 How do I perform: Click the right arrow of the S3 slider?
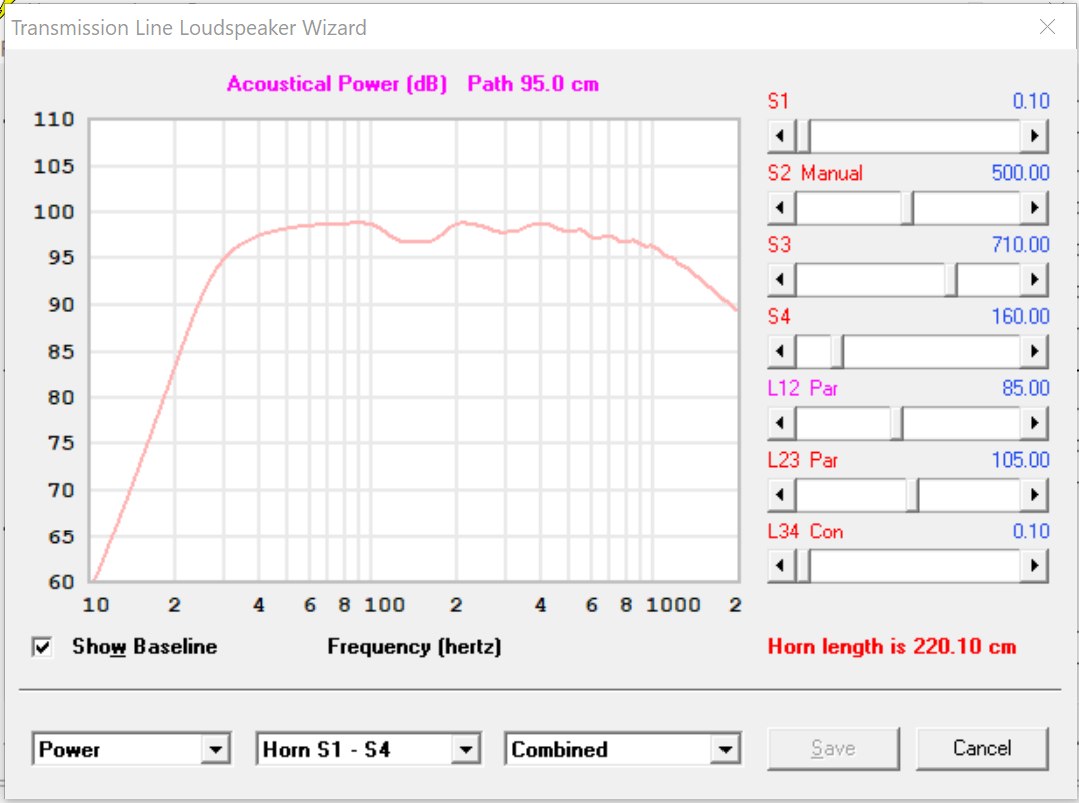point(1034,279)
